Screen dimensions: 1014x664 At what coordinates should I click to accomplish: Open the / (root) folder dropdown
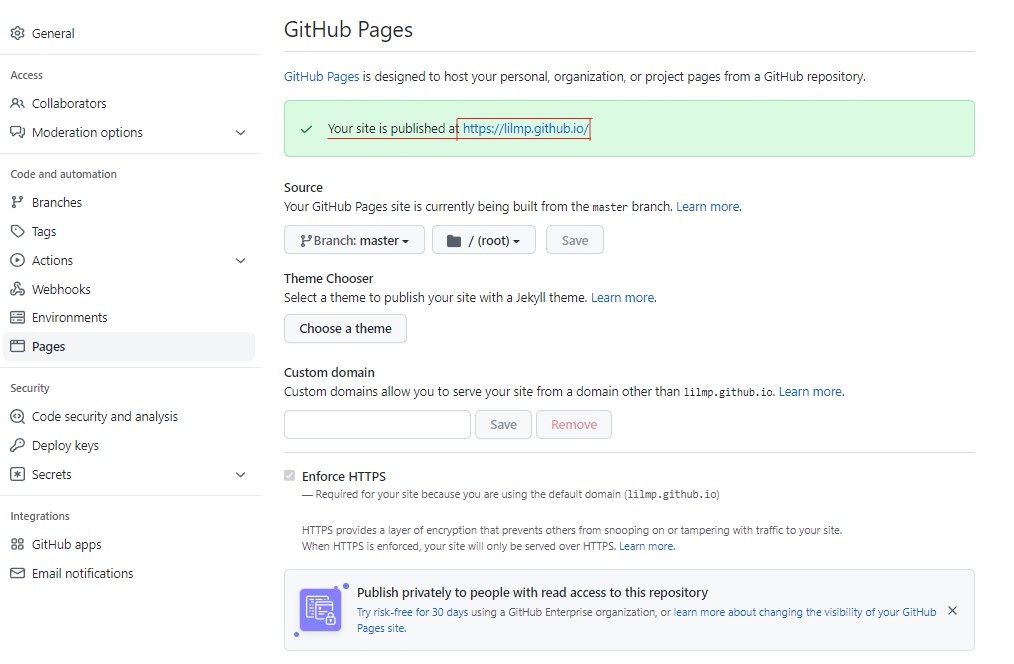click(x=483, y=240)
